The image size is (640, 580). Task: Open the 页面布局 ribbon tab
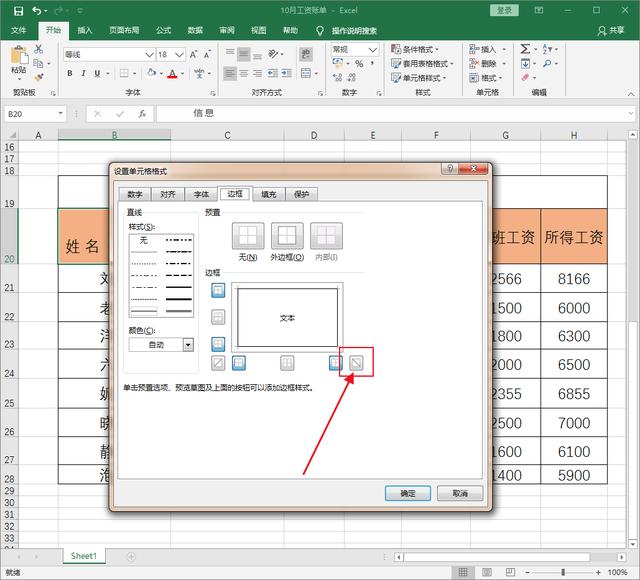(x=124, y=30)
